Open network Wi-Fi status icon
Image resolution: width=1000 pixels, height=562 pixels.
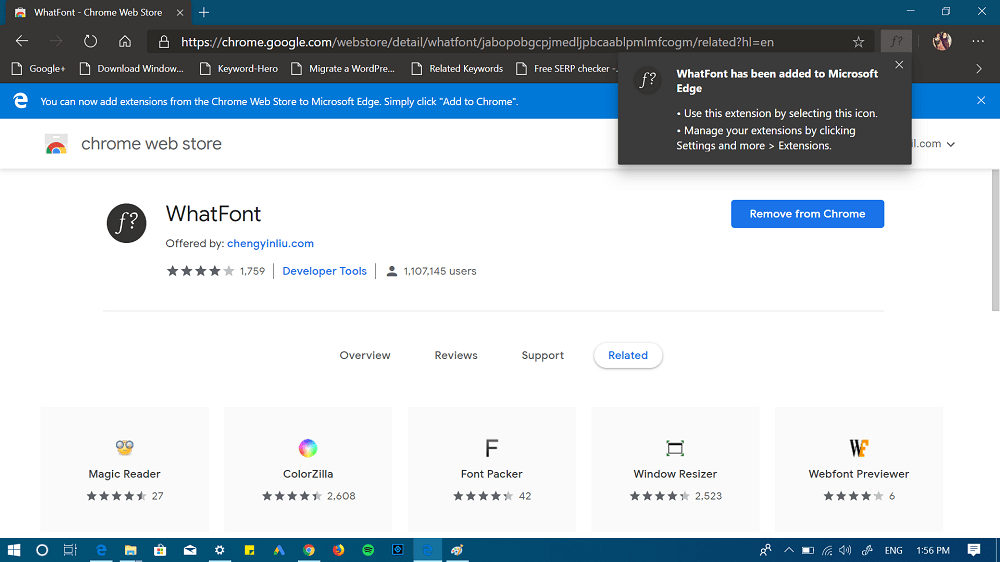click(x=827, y=550)
